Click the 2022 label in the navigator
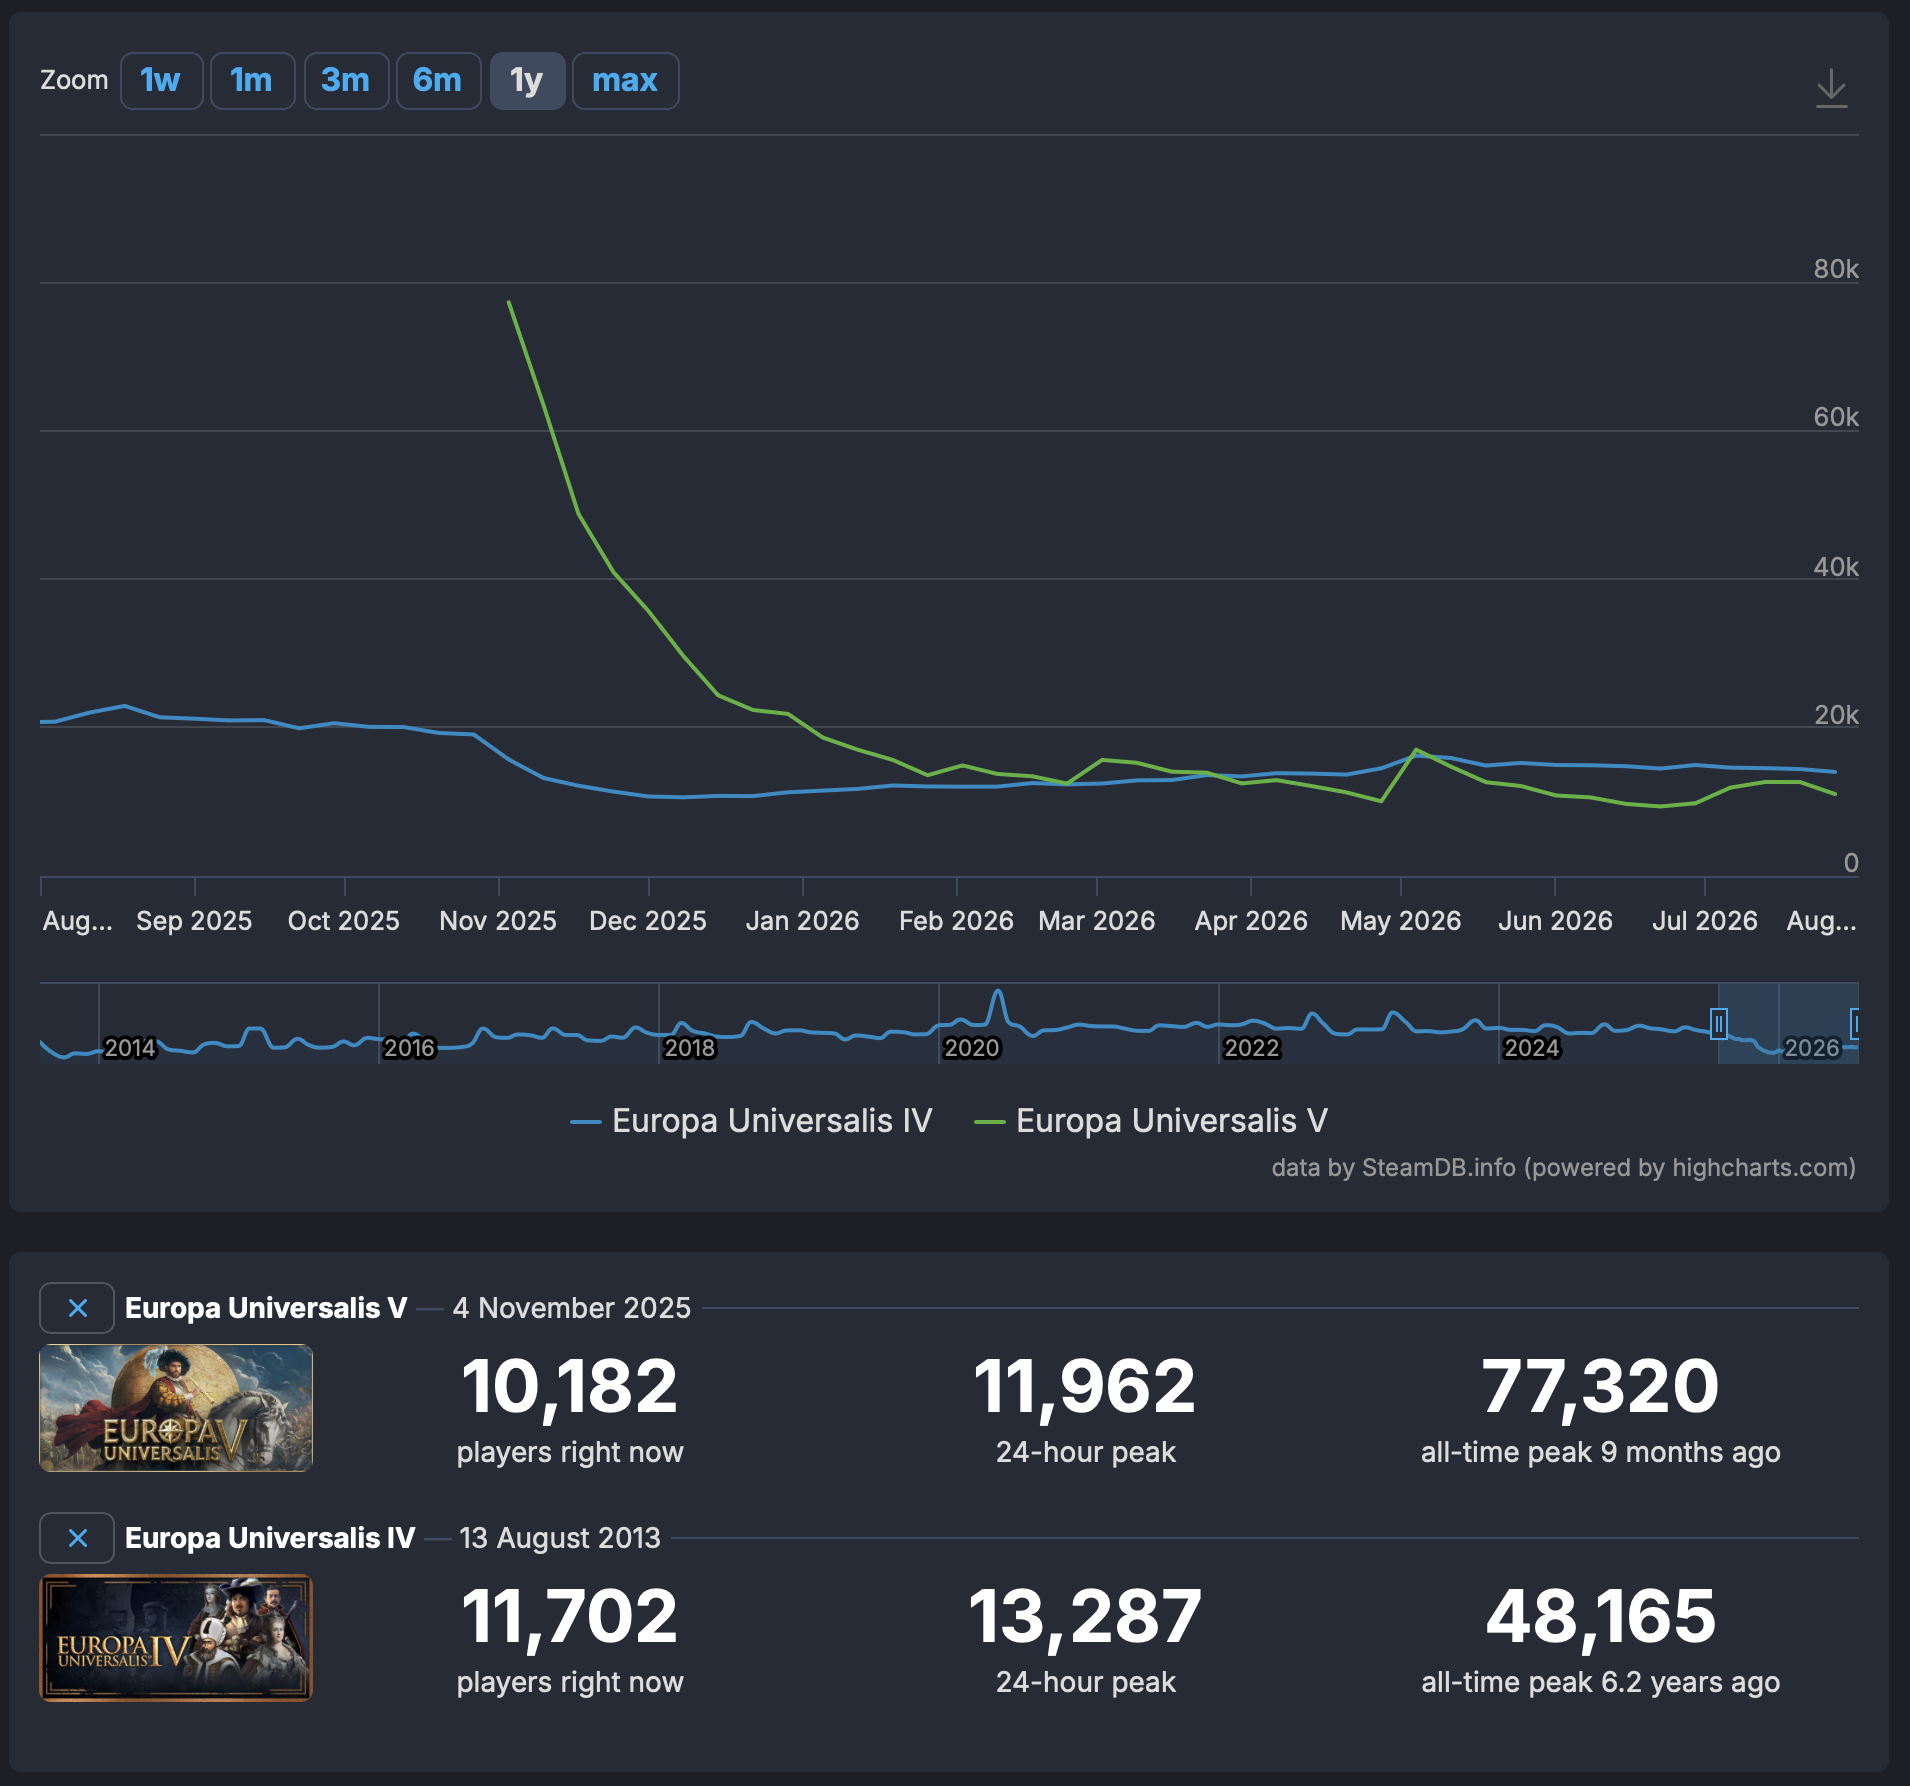The width and height of the screenshot is (1910, 1786). (1252, 1048)
